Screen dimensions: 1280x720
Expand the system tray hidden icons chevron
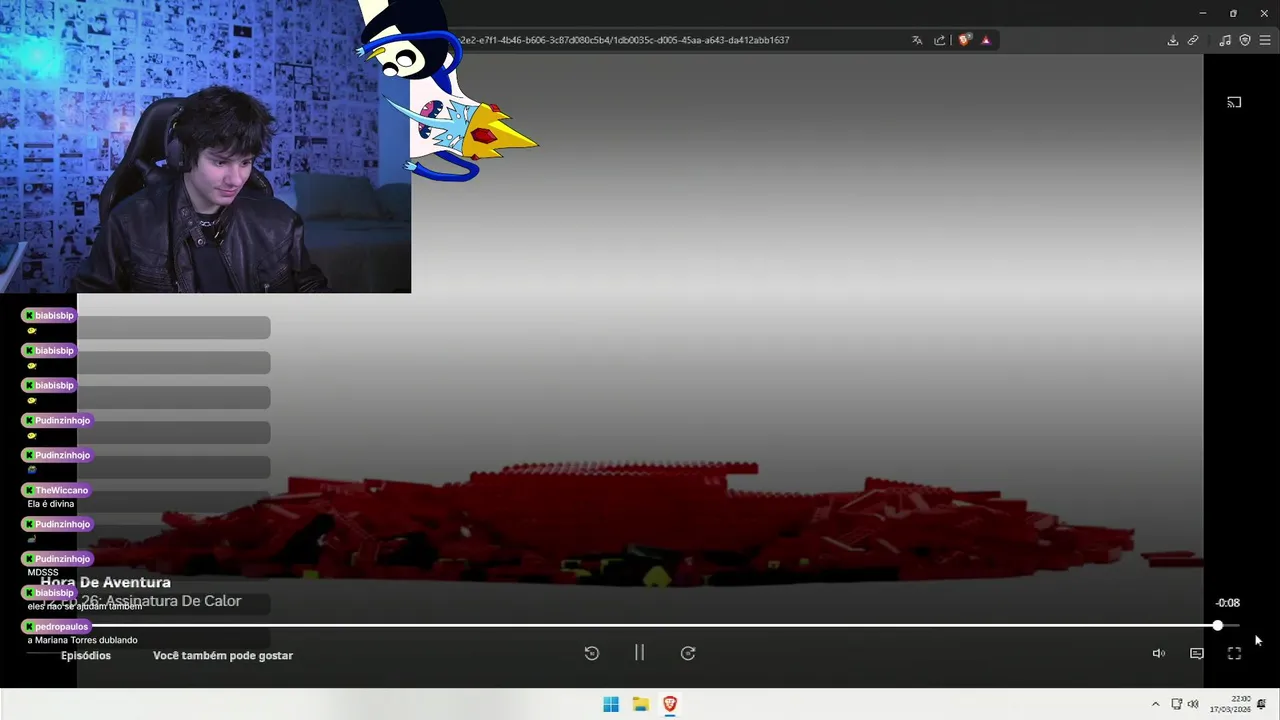tap(1155, 704)
